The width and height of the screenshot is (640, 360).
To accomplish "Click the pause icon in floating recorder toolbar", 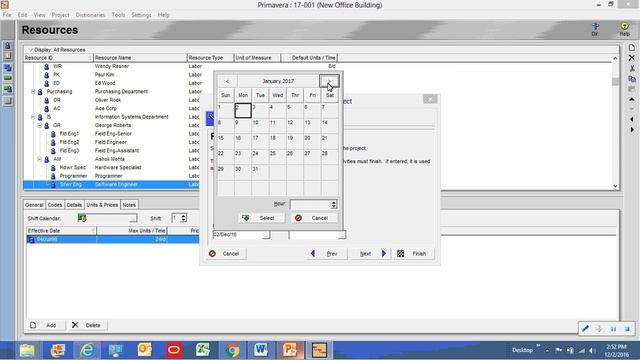I will 613,329.
